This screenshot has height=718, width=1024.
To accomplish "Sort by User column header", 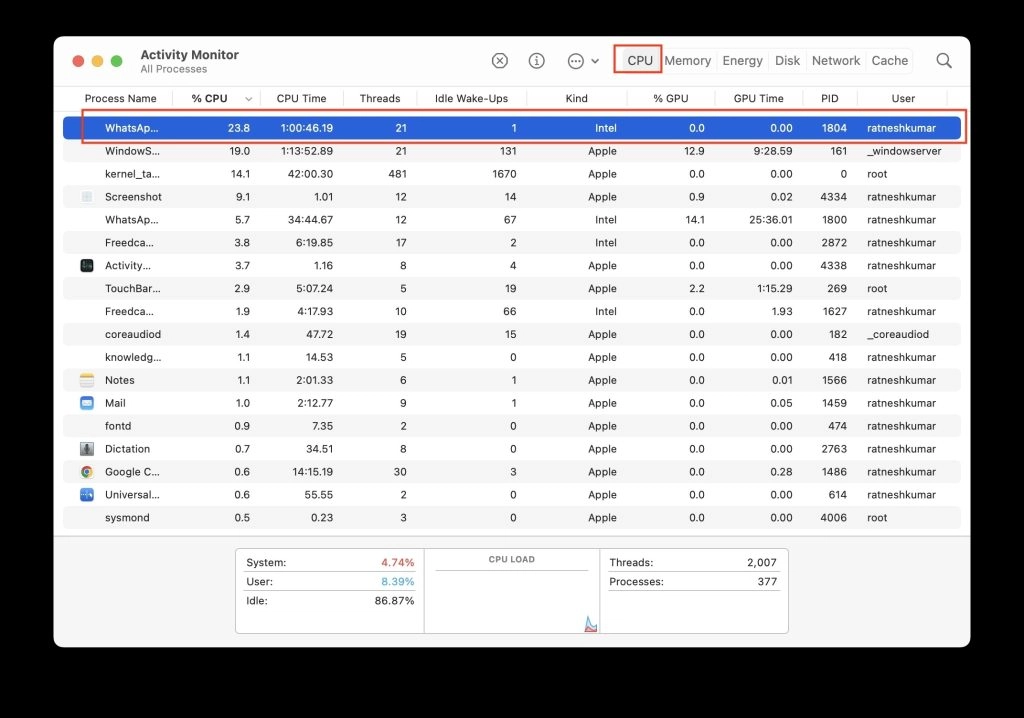I will [903, 99].
